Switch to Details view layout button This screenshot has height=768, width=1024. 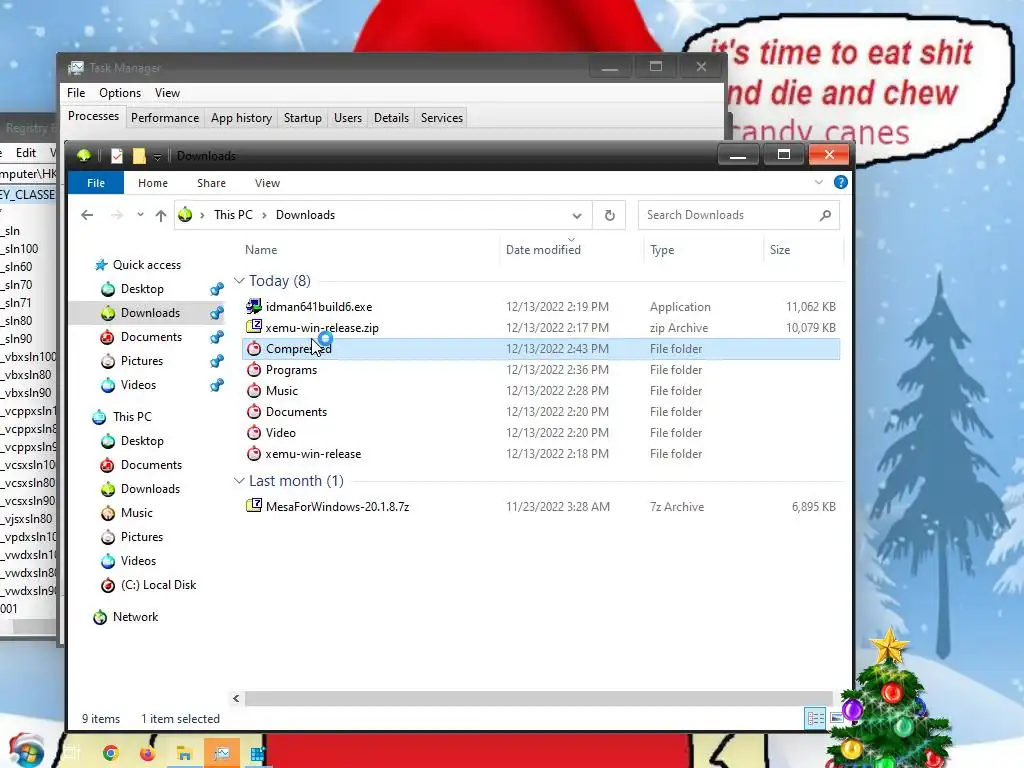click(x=815, y=718)
